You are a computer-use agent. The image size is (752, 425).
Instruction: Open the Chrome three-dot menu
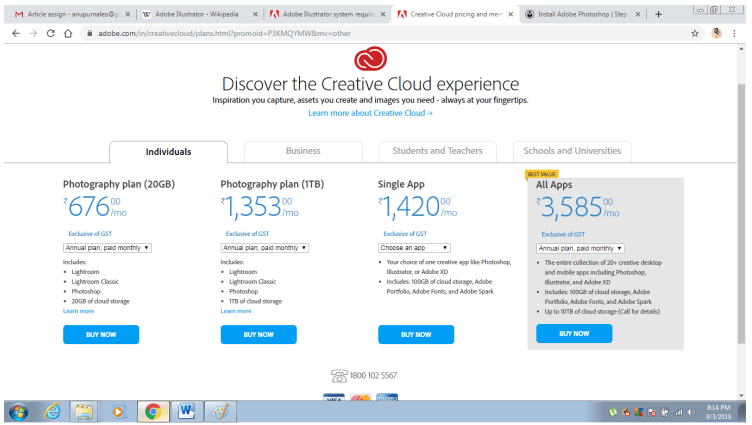(x=734, y=34)
